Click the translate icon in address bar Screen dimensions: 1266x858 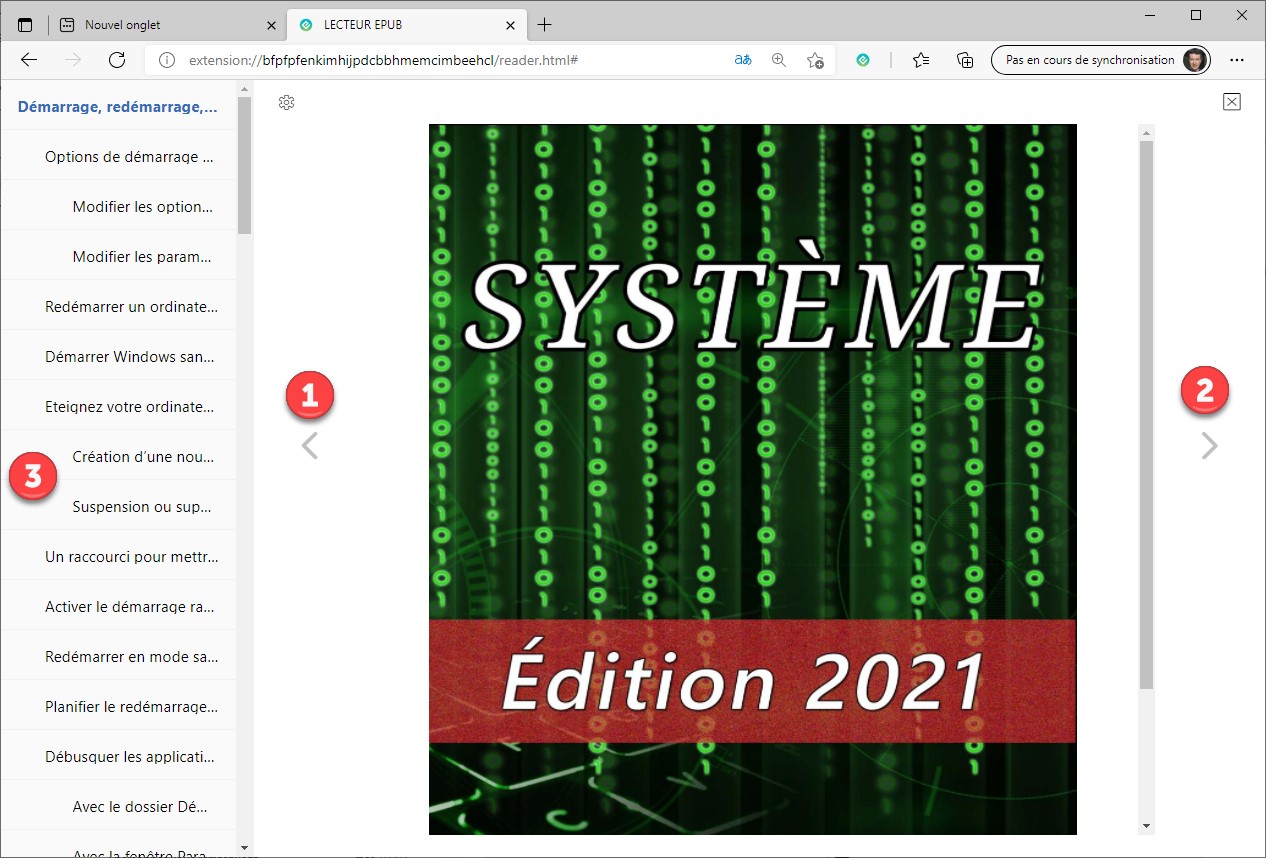coord(742,60)
